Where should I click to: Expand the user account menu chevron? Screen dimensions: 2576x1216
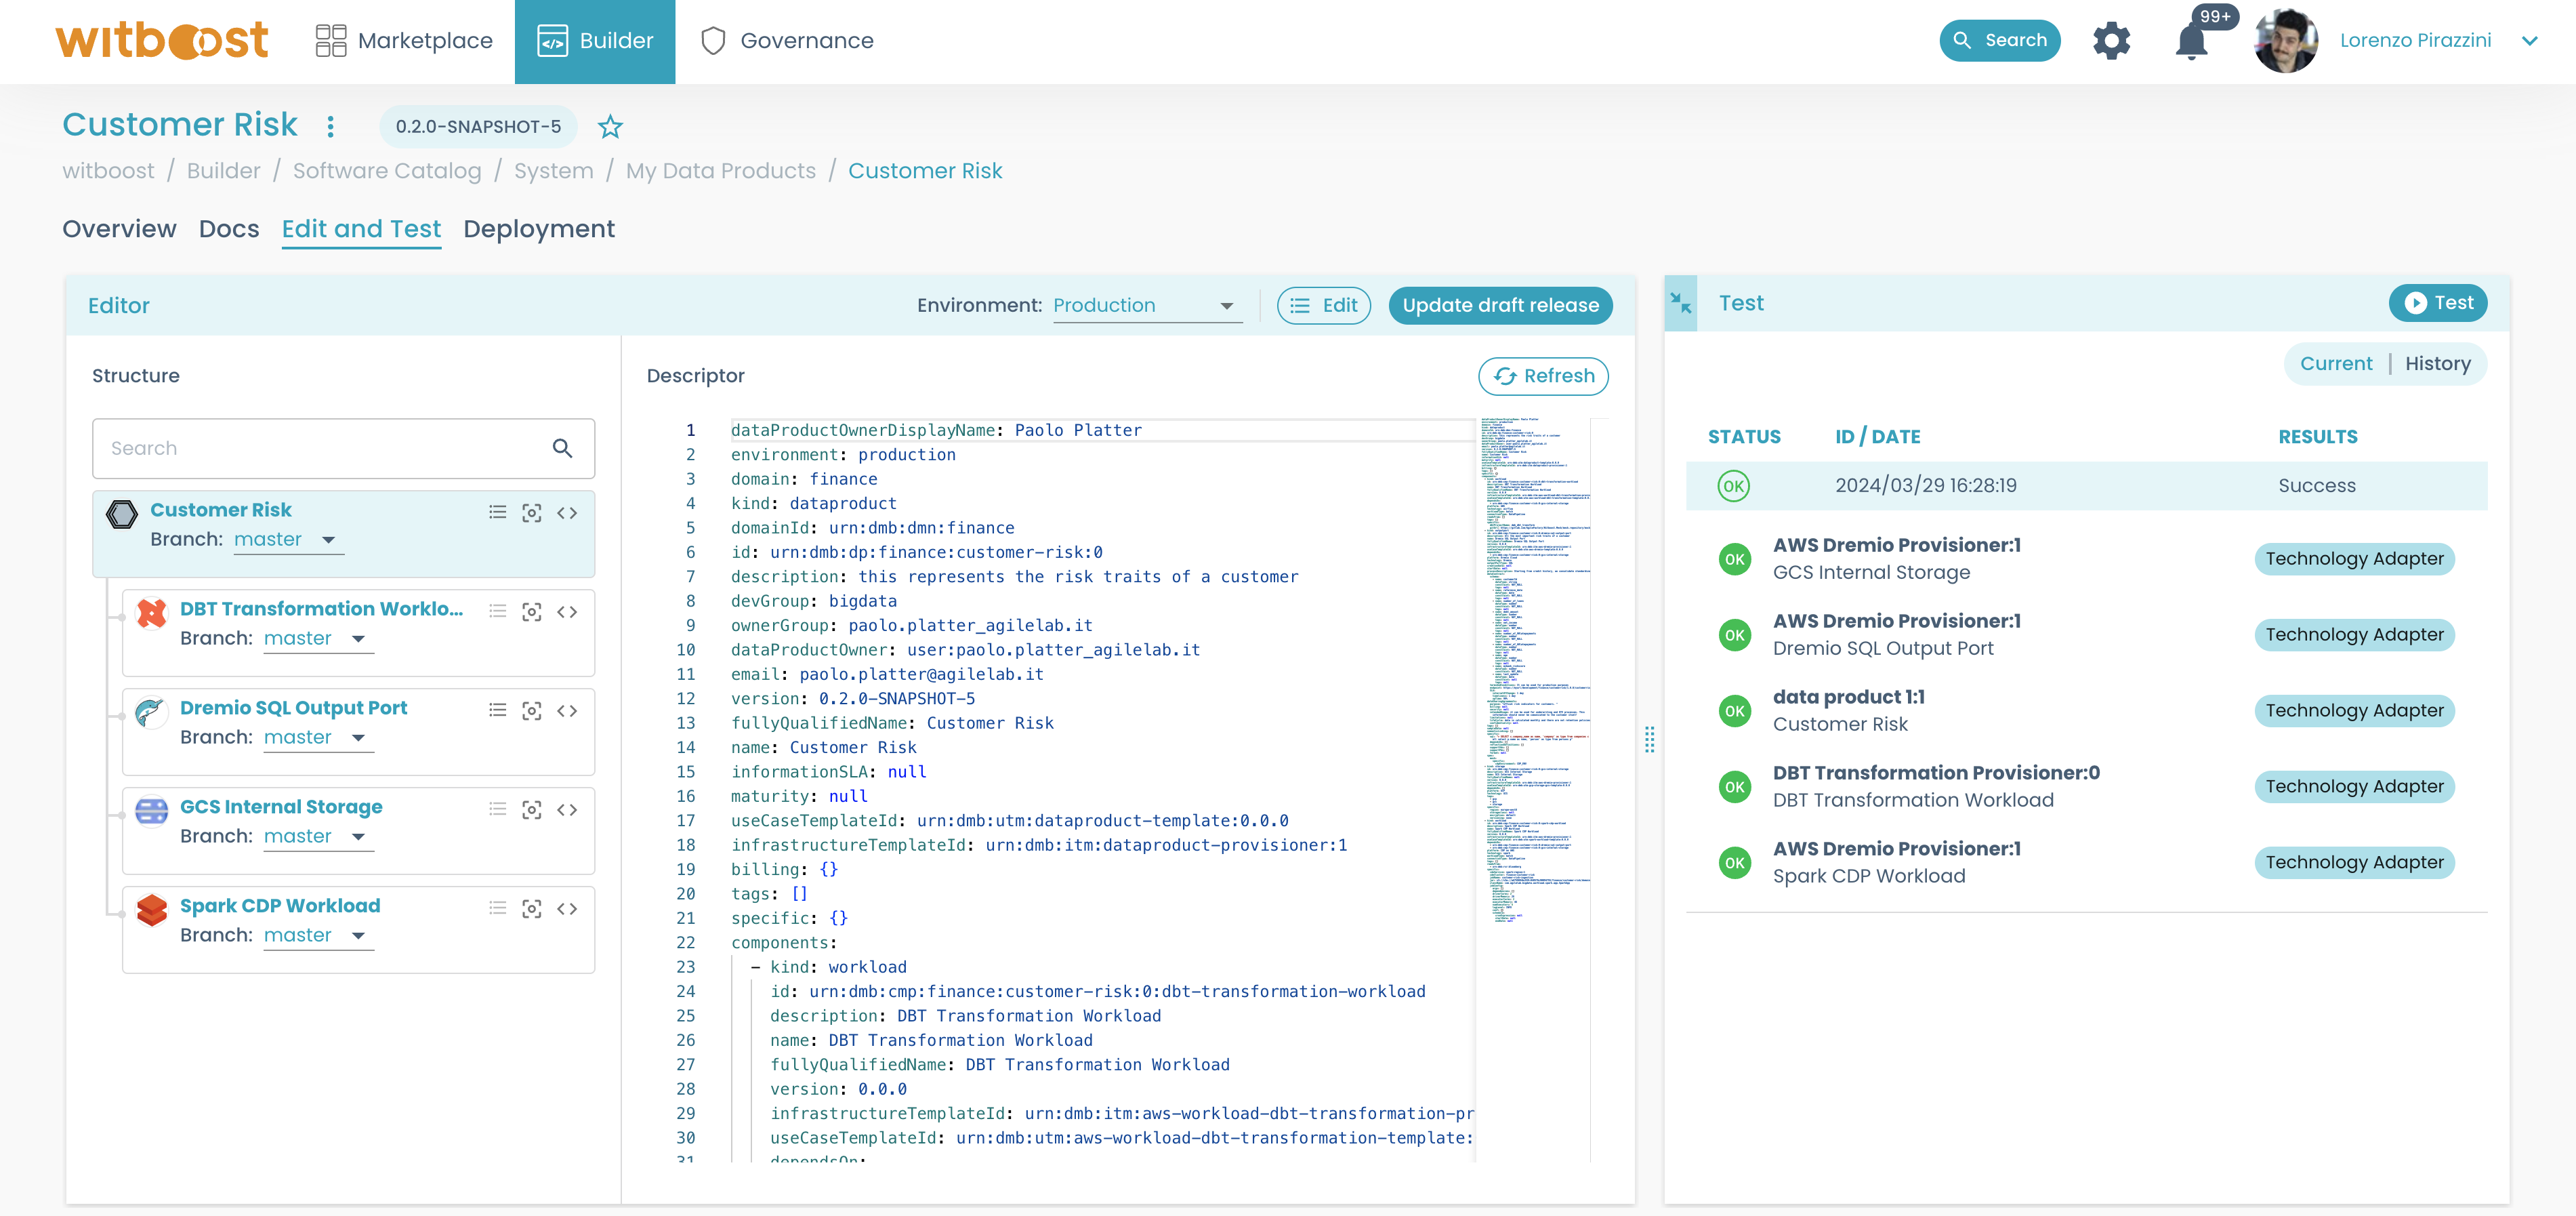point(2529,41)
